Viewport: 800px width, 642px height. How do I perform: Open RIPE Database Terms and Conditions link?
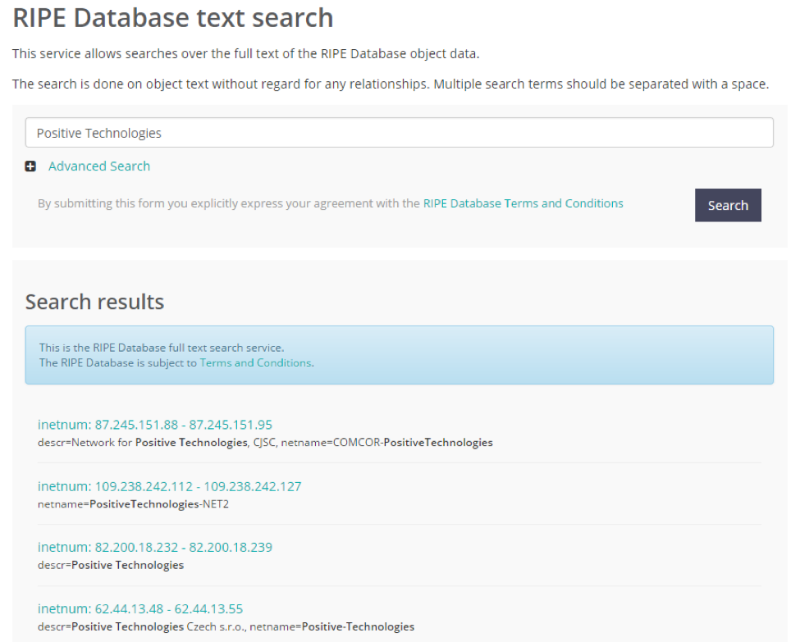click(x=523, y=203)
